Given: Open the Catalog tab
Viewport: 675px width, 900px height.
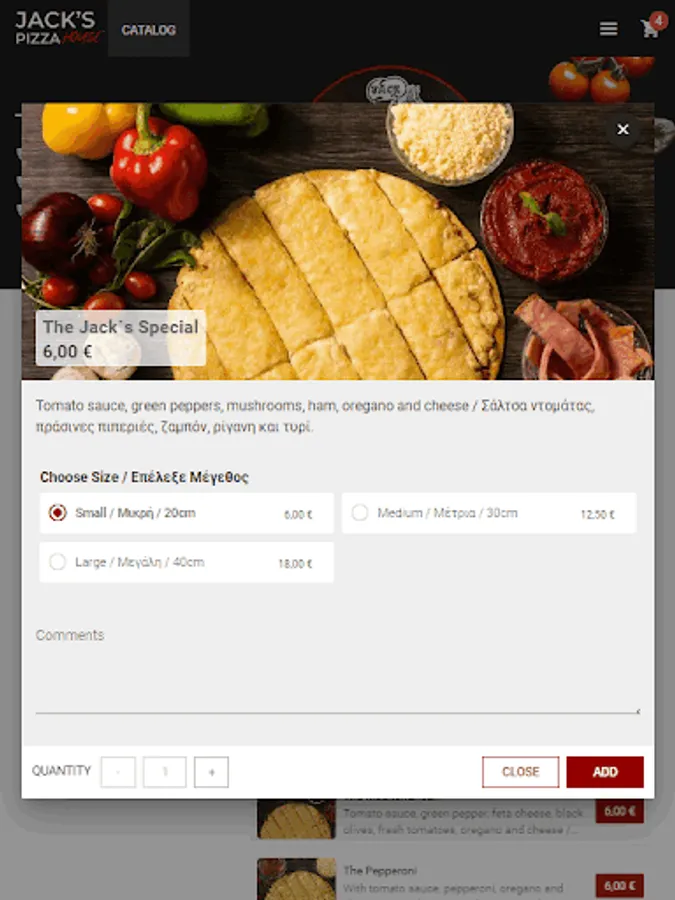Looking at the screenshot, I should tap(149, 29).
